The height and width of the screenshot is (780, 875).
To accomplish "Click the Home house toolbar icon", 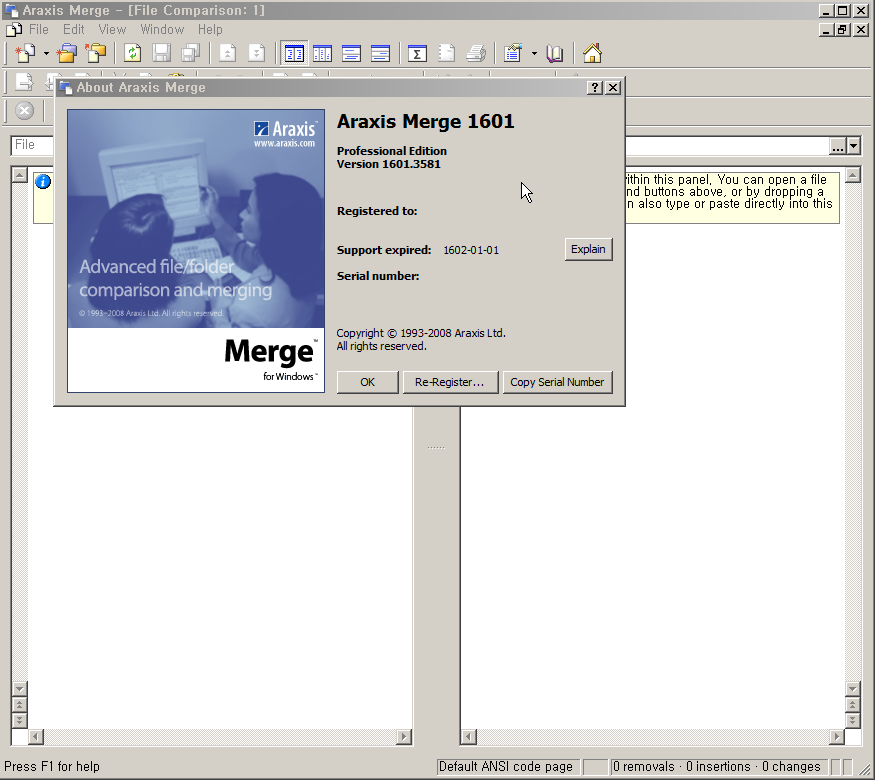I will click(592, 54).
